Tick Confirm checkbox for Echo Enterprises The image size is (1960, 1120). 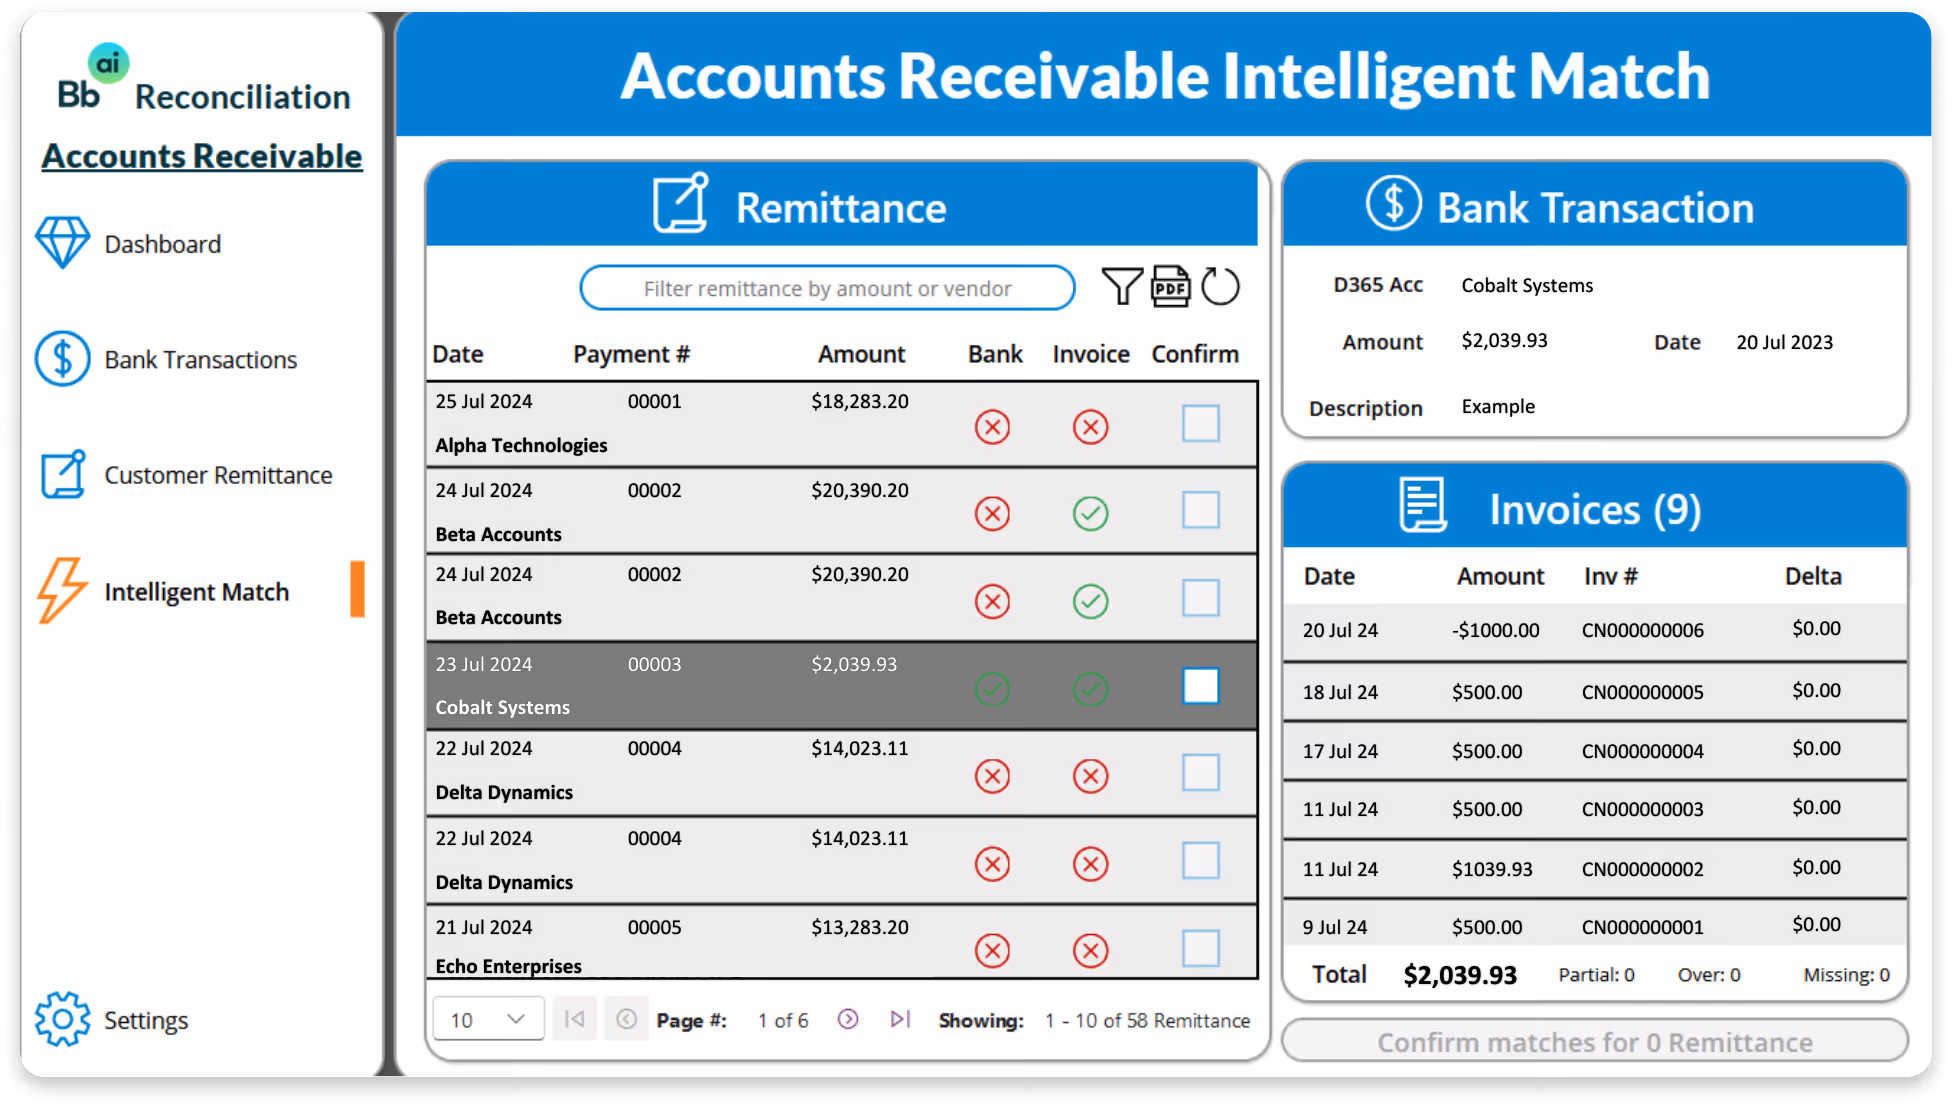coord(1200,948)
